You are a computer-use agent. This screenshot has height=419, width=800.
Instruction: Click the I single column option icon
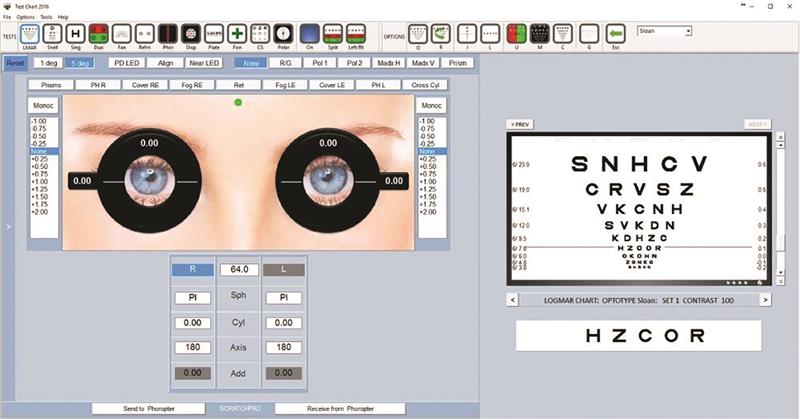(x=467, y=34)
